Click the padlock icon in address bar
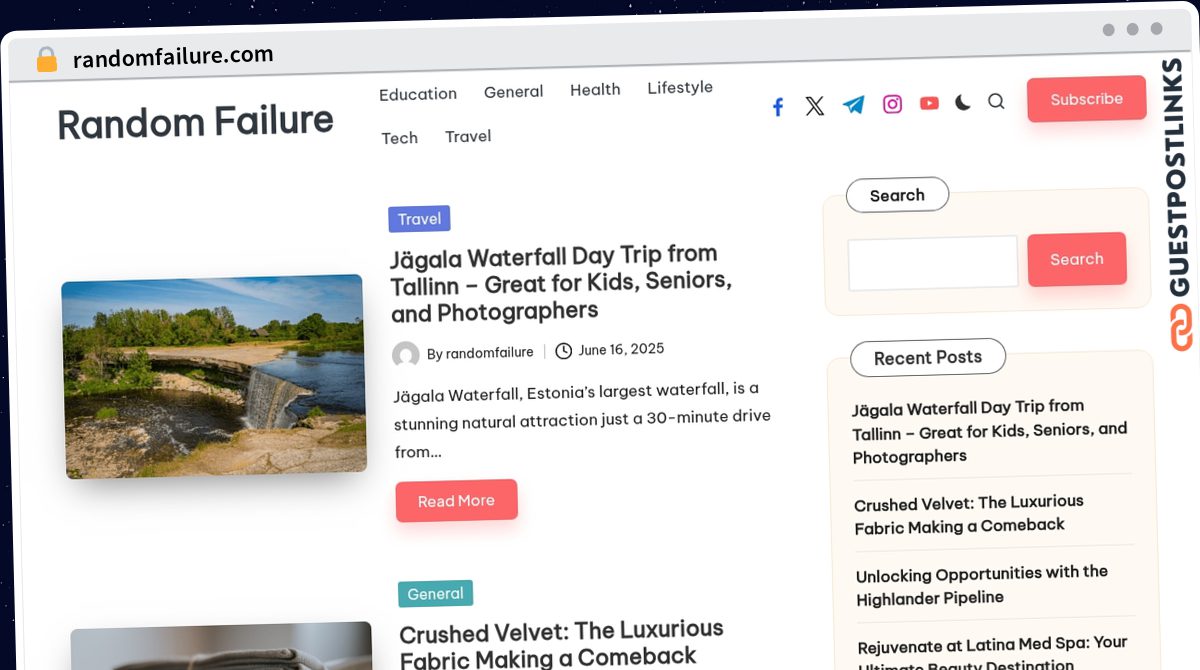The image size is (1200, 670). point(46,60)
